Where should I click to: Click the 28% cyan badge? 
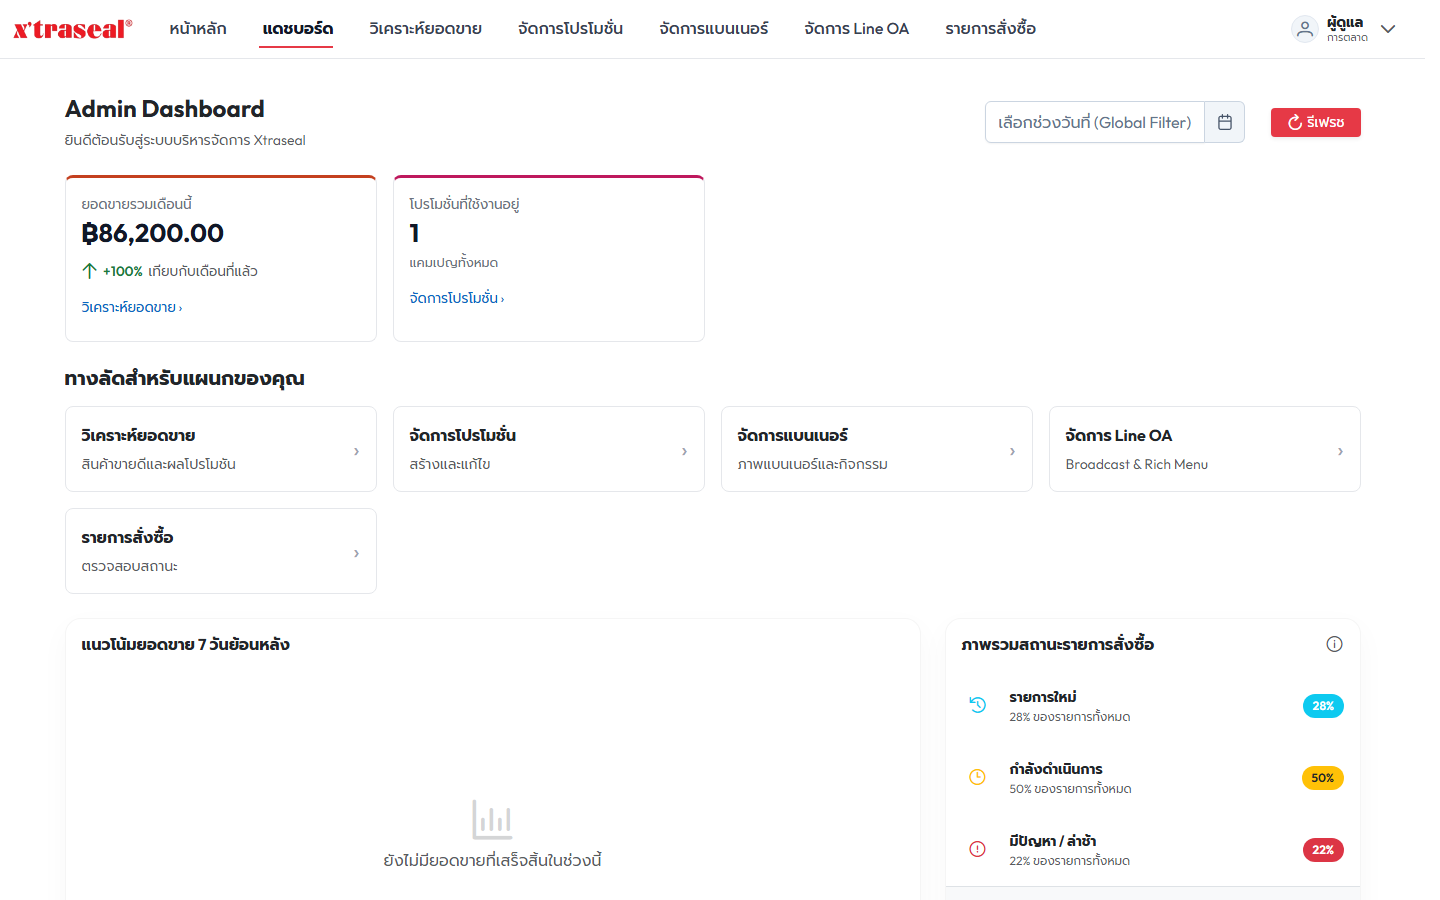point(1323,706)
